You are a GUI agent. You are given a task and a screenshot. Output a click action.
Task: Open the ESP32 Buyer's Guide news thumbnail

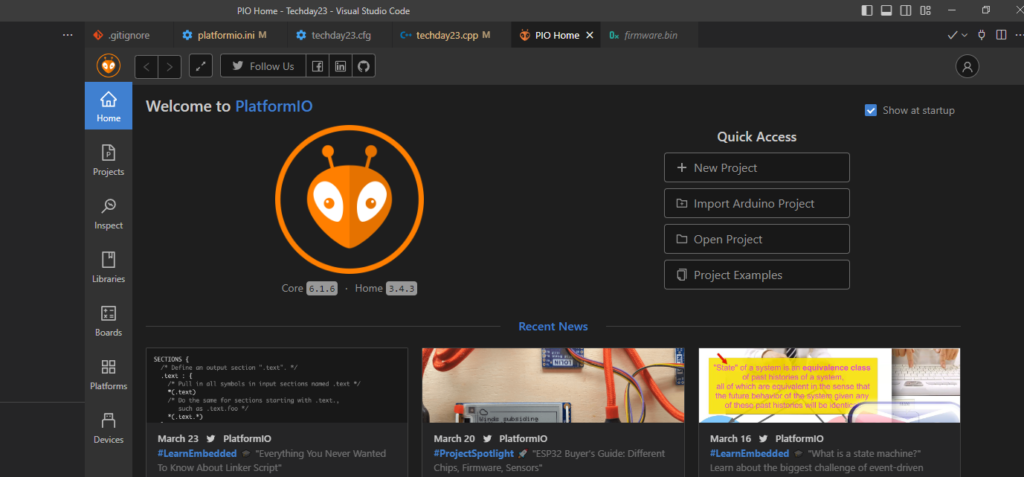tap(553, 385)
